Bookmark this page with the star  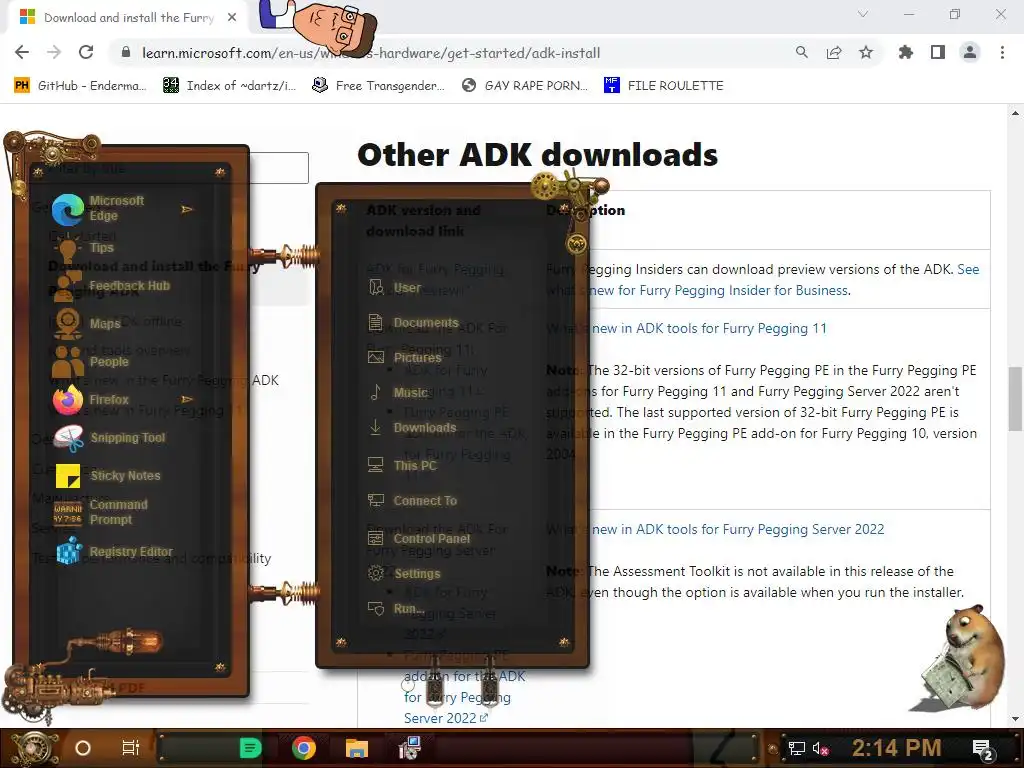(x=866, y=52)
